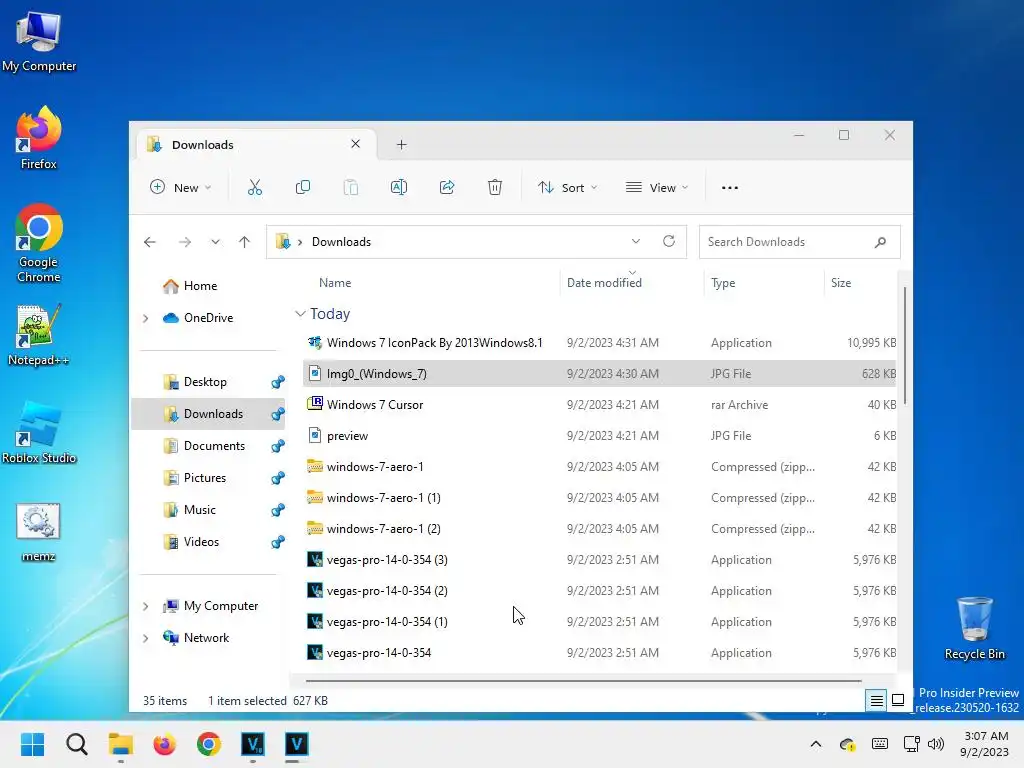Click the File Explorer taskbar icon
The width and height of the screenshot is (1024, 768).
[120, 744]
